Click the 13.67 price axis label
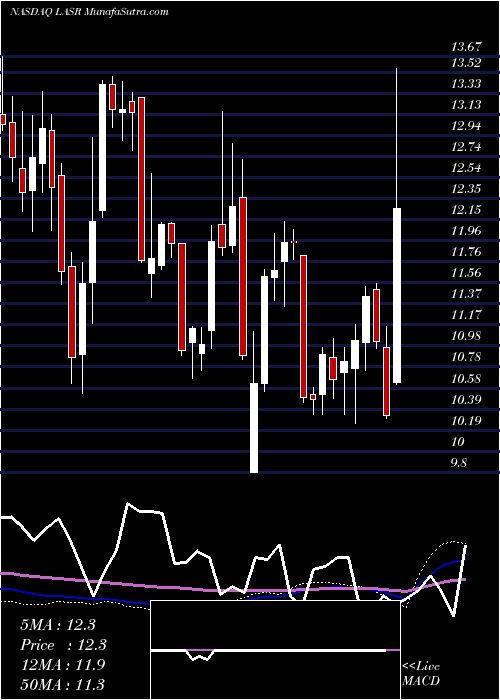Screen dimensions: 500x700 pyautogui.click(x=467, y=46)
